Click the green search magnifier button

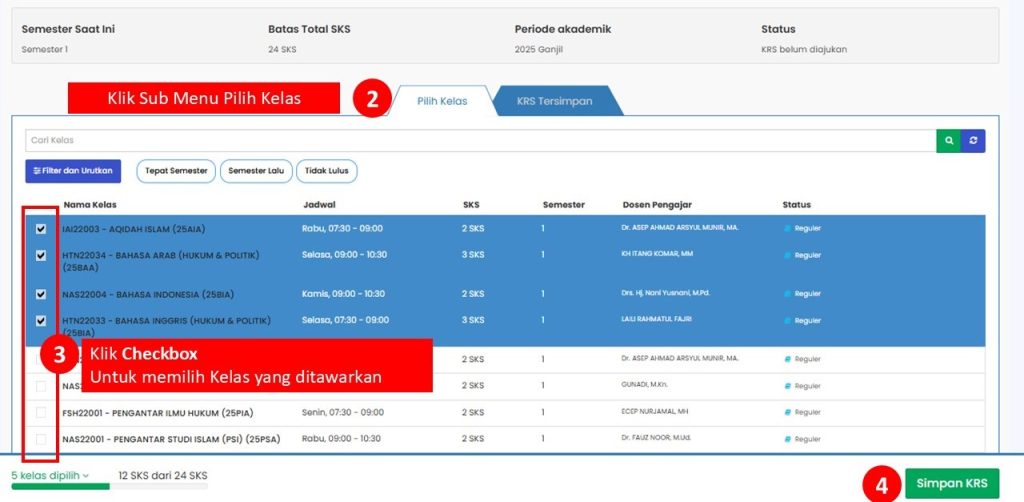(948, 141)
